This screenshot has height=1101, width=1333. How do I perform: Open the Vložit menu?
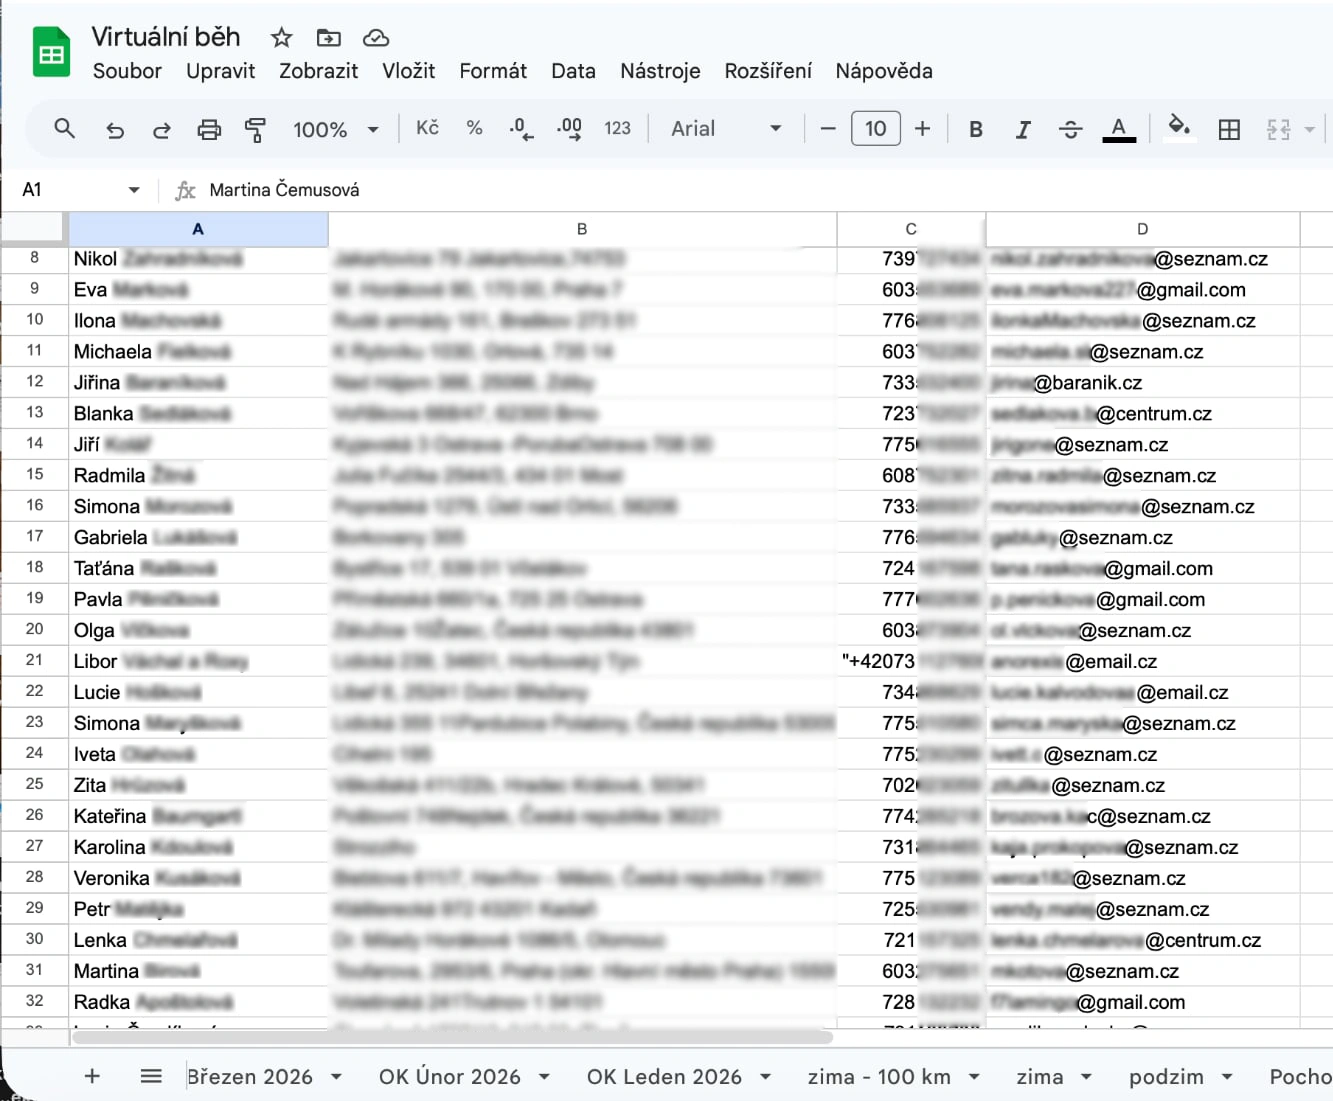coord(408,71)
